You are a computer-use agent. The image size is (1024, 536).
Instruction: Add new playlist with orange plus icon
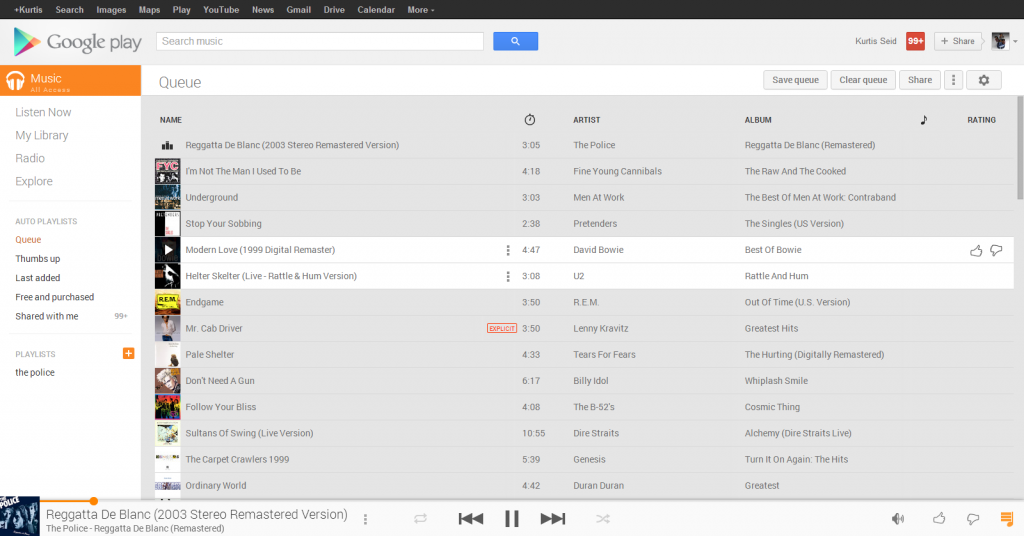[128, 353]
